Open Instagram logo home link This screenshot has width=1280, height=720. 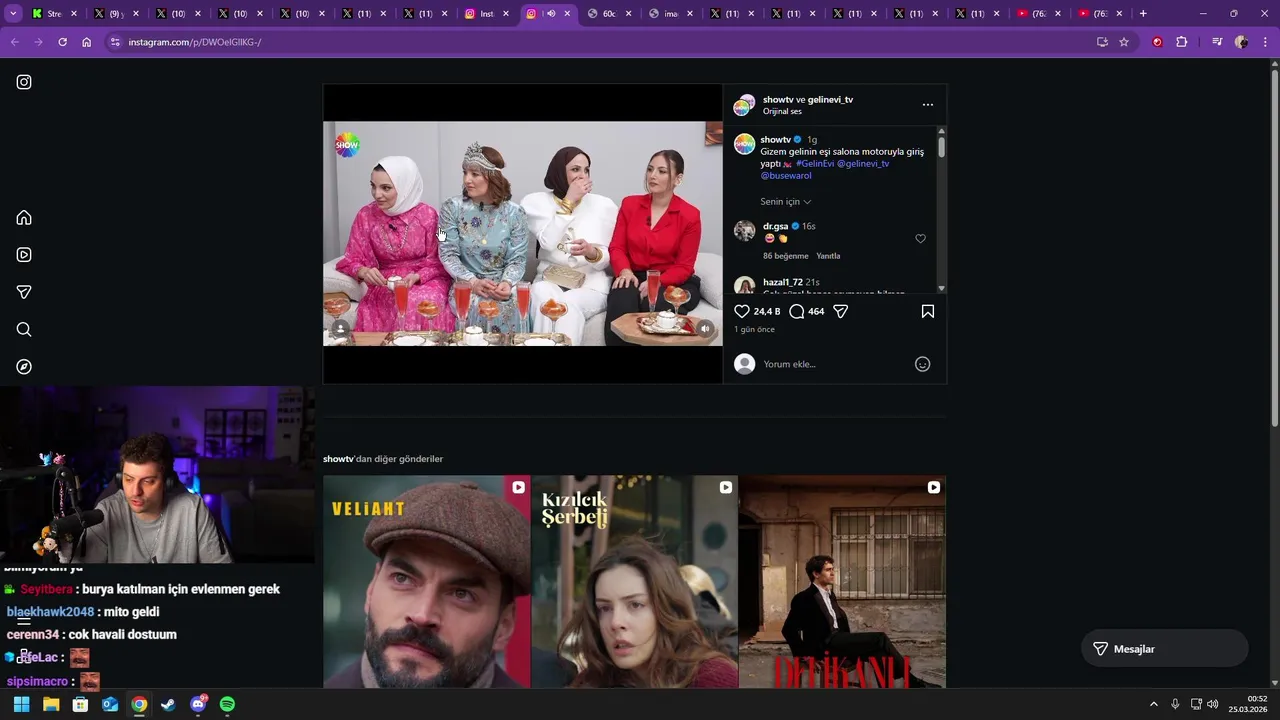pos(24,82)
